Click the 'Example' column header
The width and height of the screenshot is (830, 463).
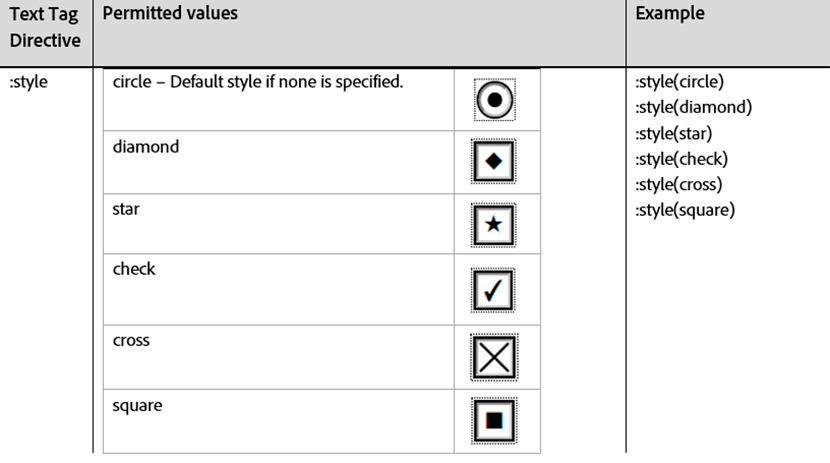click(670, 14)
